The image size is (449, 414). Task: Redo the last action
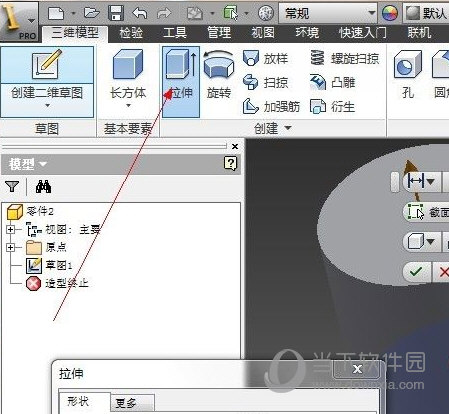click(x=164, y=13)
